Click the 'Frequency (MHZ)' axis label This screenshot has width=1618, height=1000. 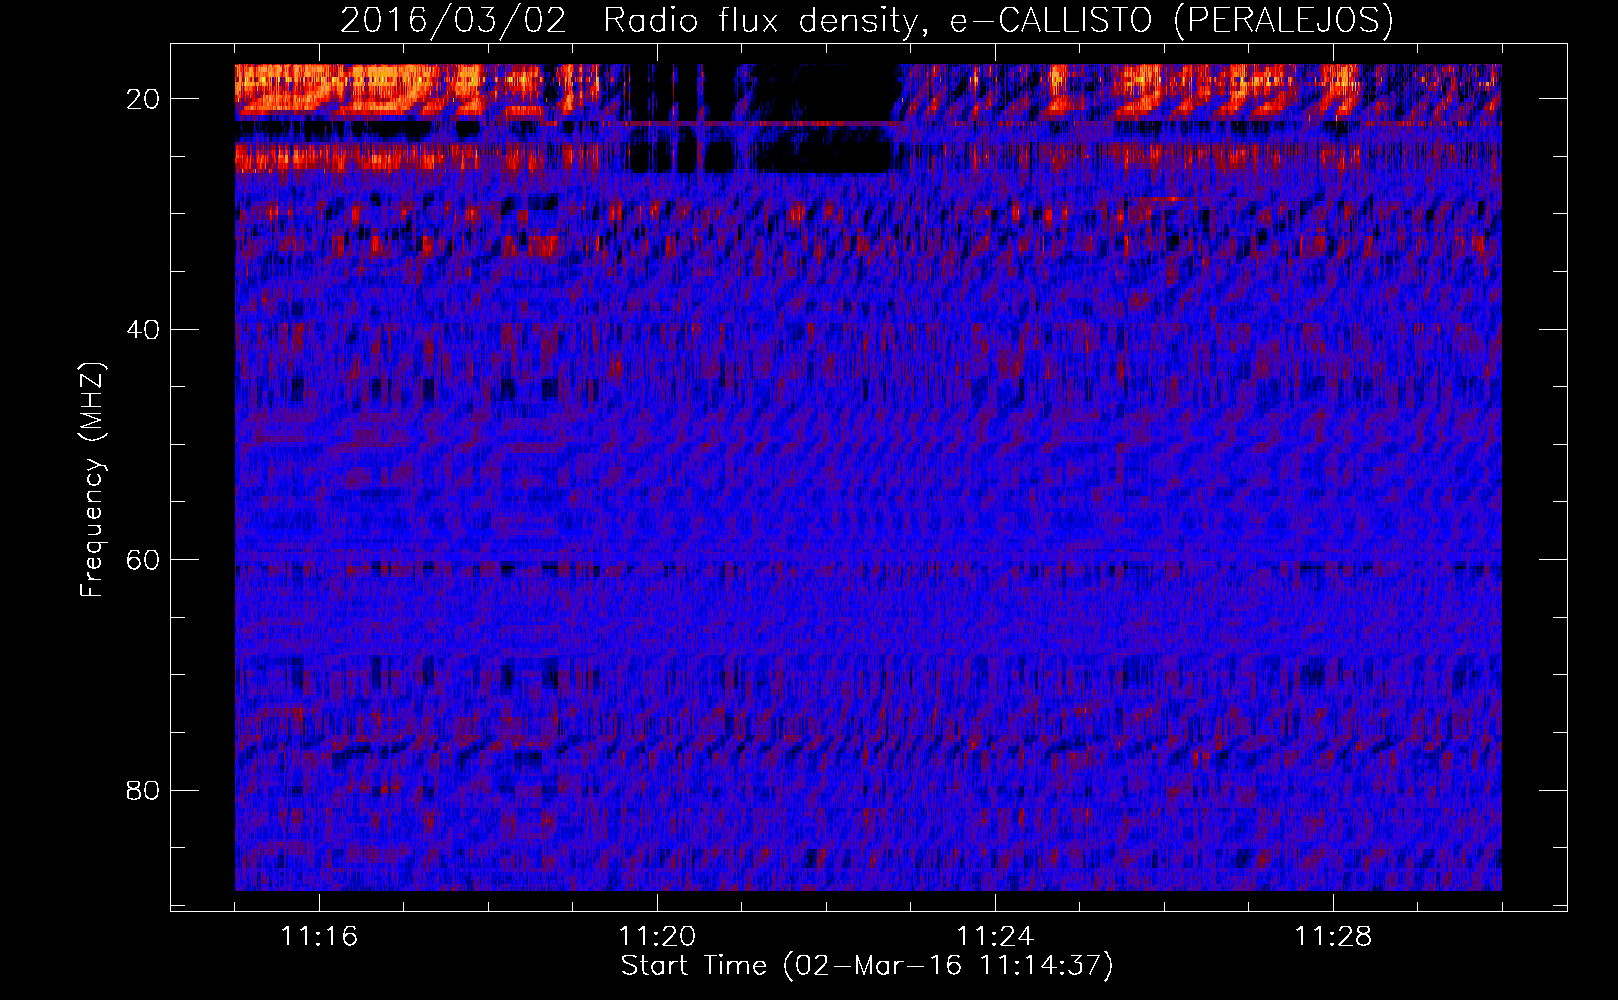coord(91,480)
